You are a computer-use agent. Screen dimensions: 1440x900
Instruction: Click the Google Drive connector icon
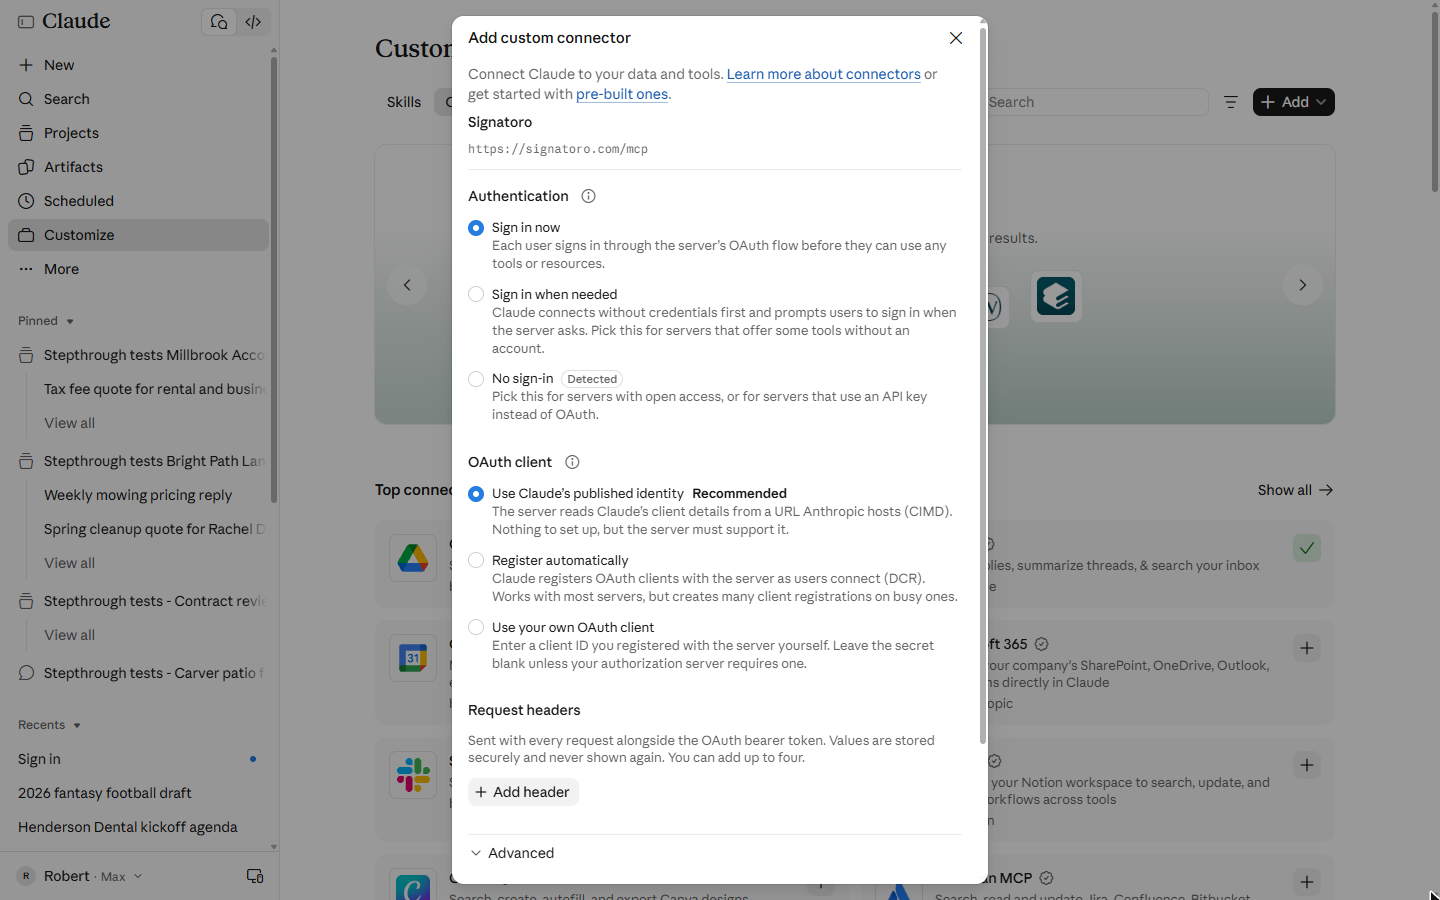coord(413,558)
